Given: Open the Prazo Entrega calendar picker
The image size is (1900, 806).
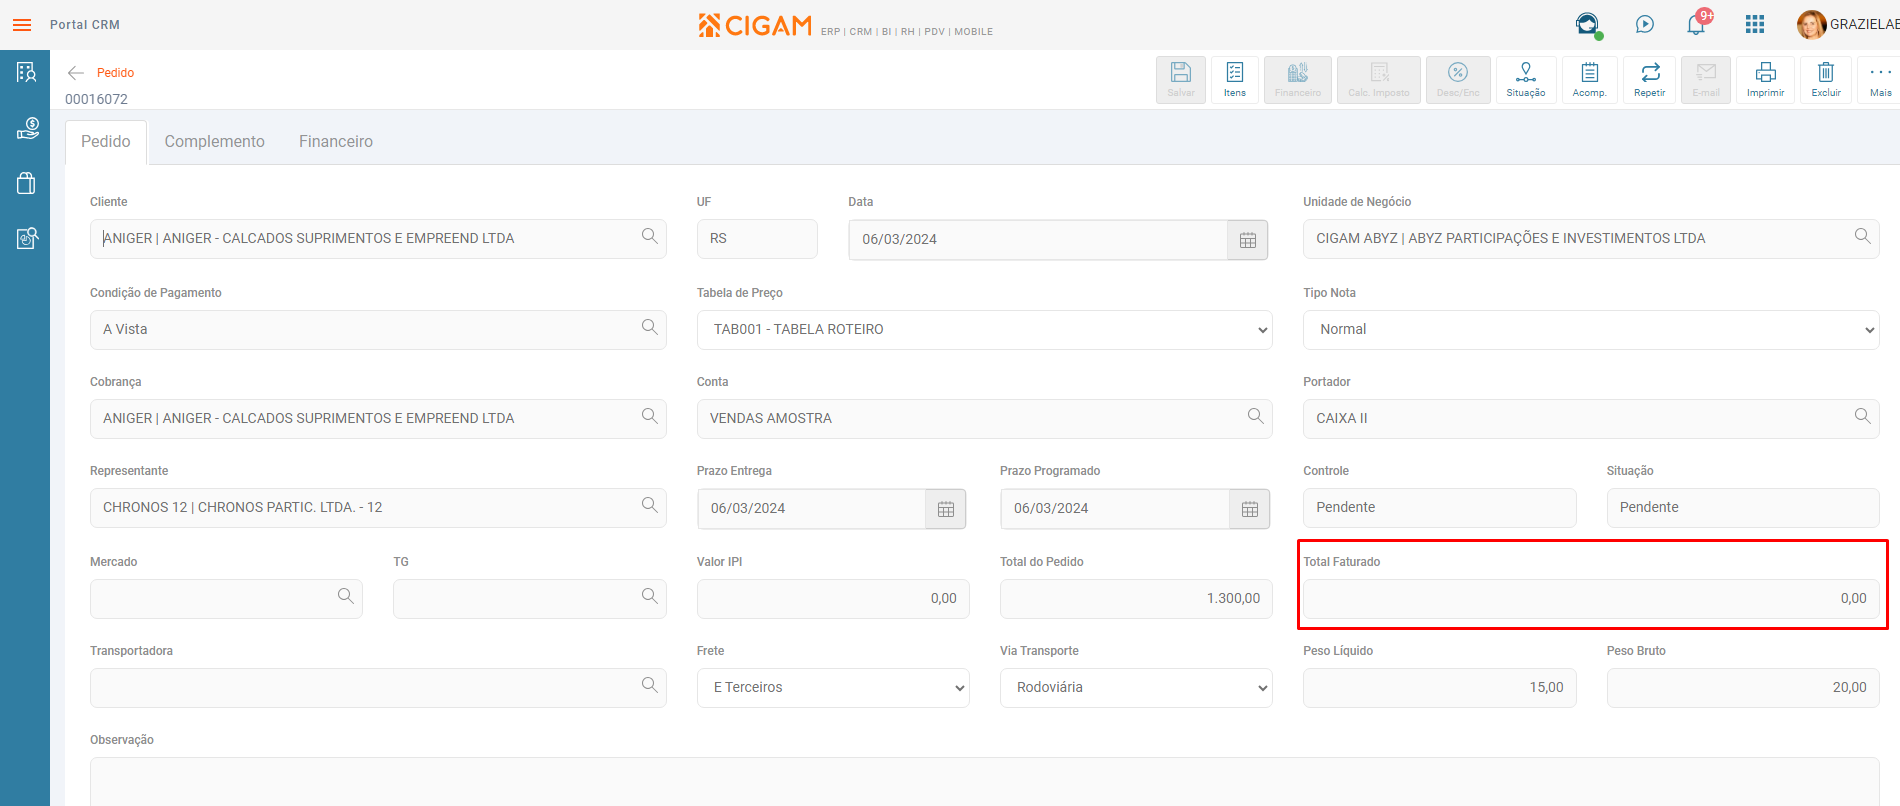Looking at the screenshot, I should (x=946, y=509).
